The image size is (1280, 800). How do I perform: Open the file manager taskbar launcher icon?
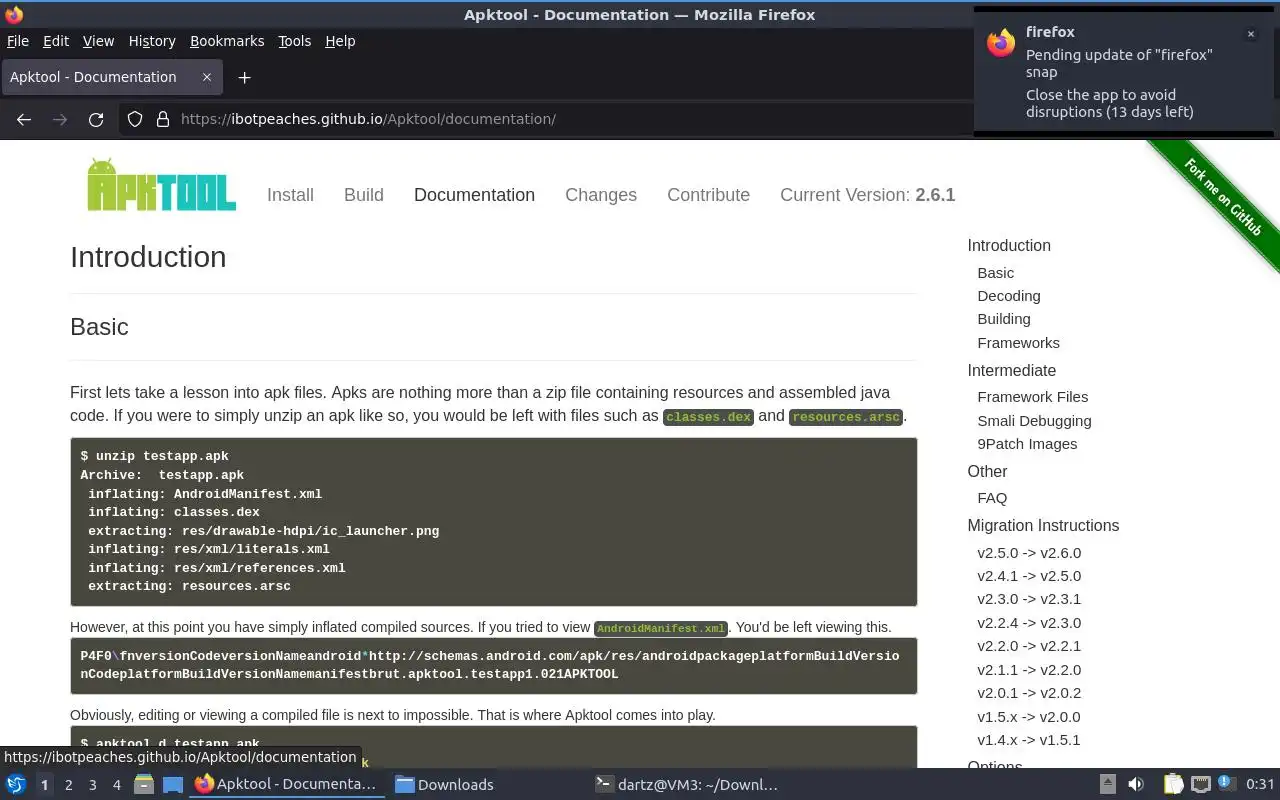coord(144,785)
